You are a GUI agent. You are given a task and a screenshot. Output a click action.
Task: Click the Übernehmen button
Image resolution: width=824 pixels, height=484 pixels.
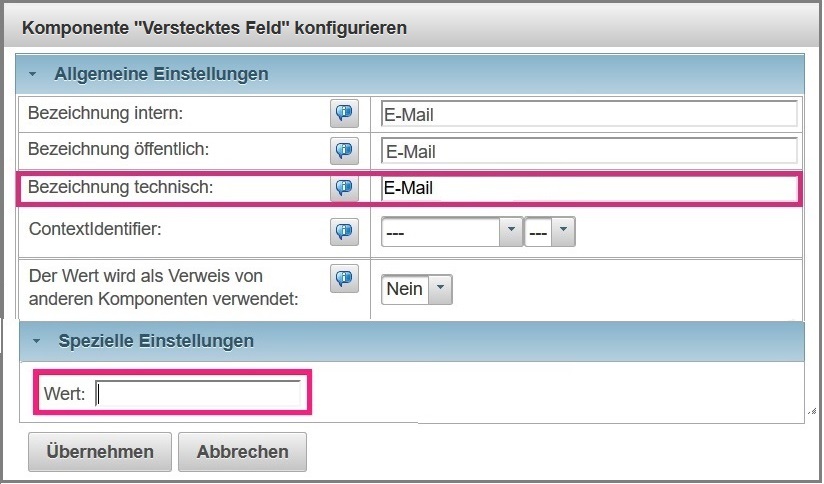point(100,451)
